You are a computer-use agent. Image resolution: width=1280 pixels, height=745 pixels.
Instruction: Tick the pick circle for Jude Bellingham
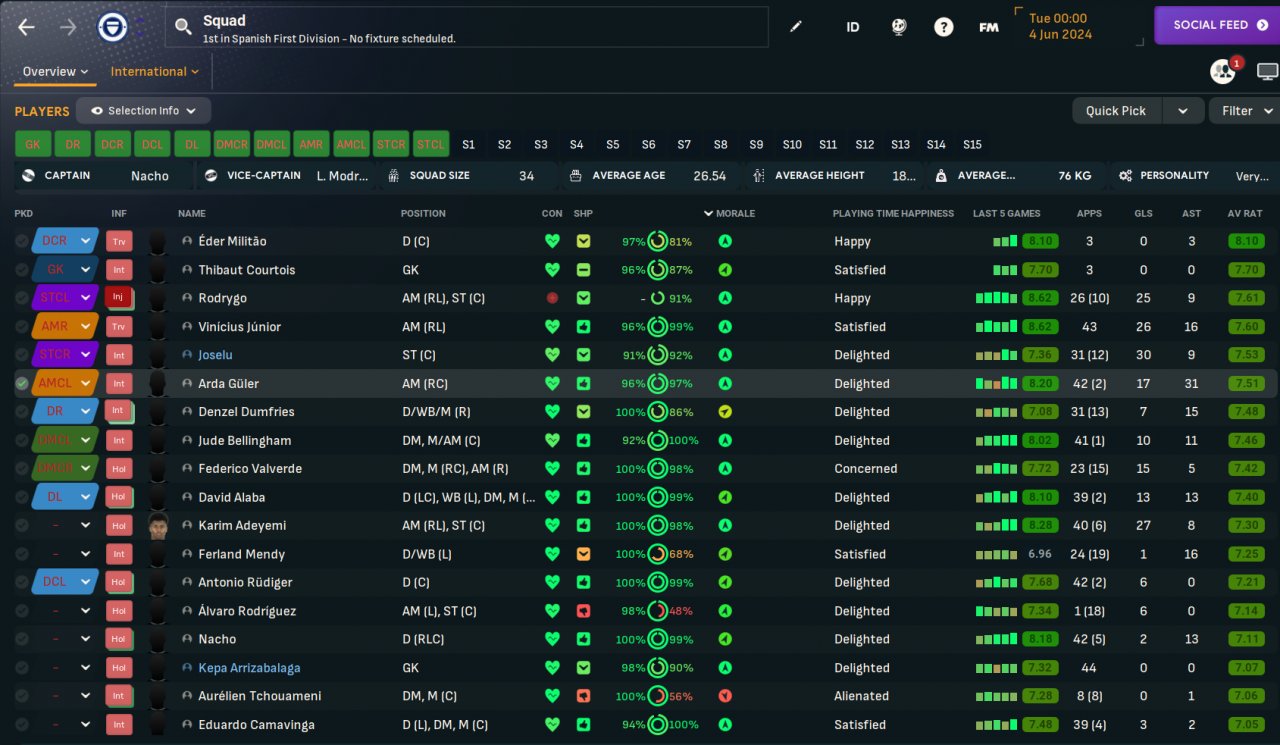(x=22, y=440)
